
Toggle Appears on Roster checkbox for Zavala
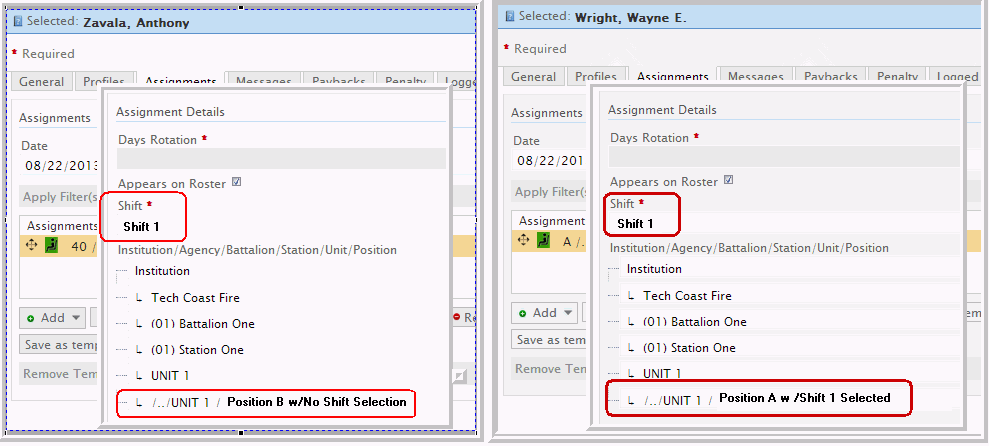click(236, 183)
